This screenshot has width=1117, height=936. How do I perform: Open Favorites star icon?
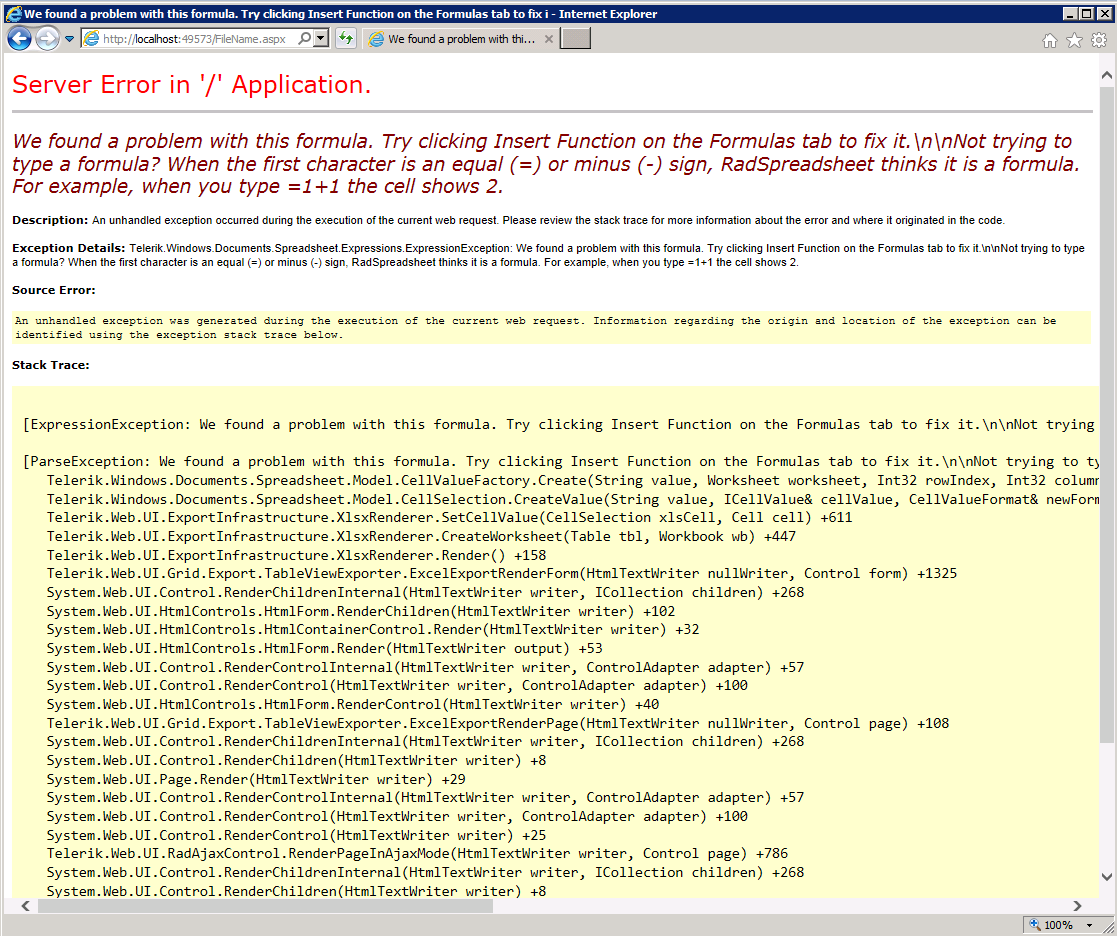[x=1074, y=41]
